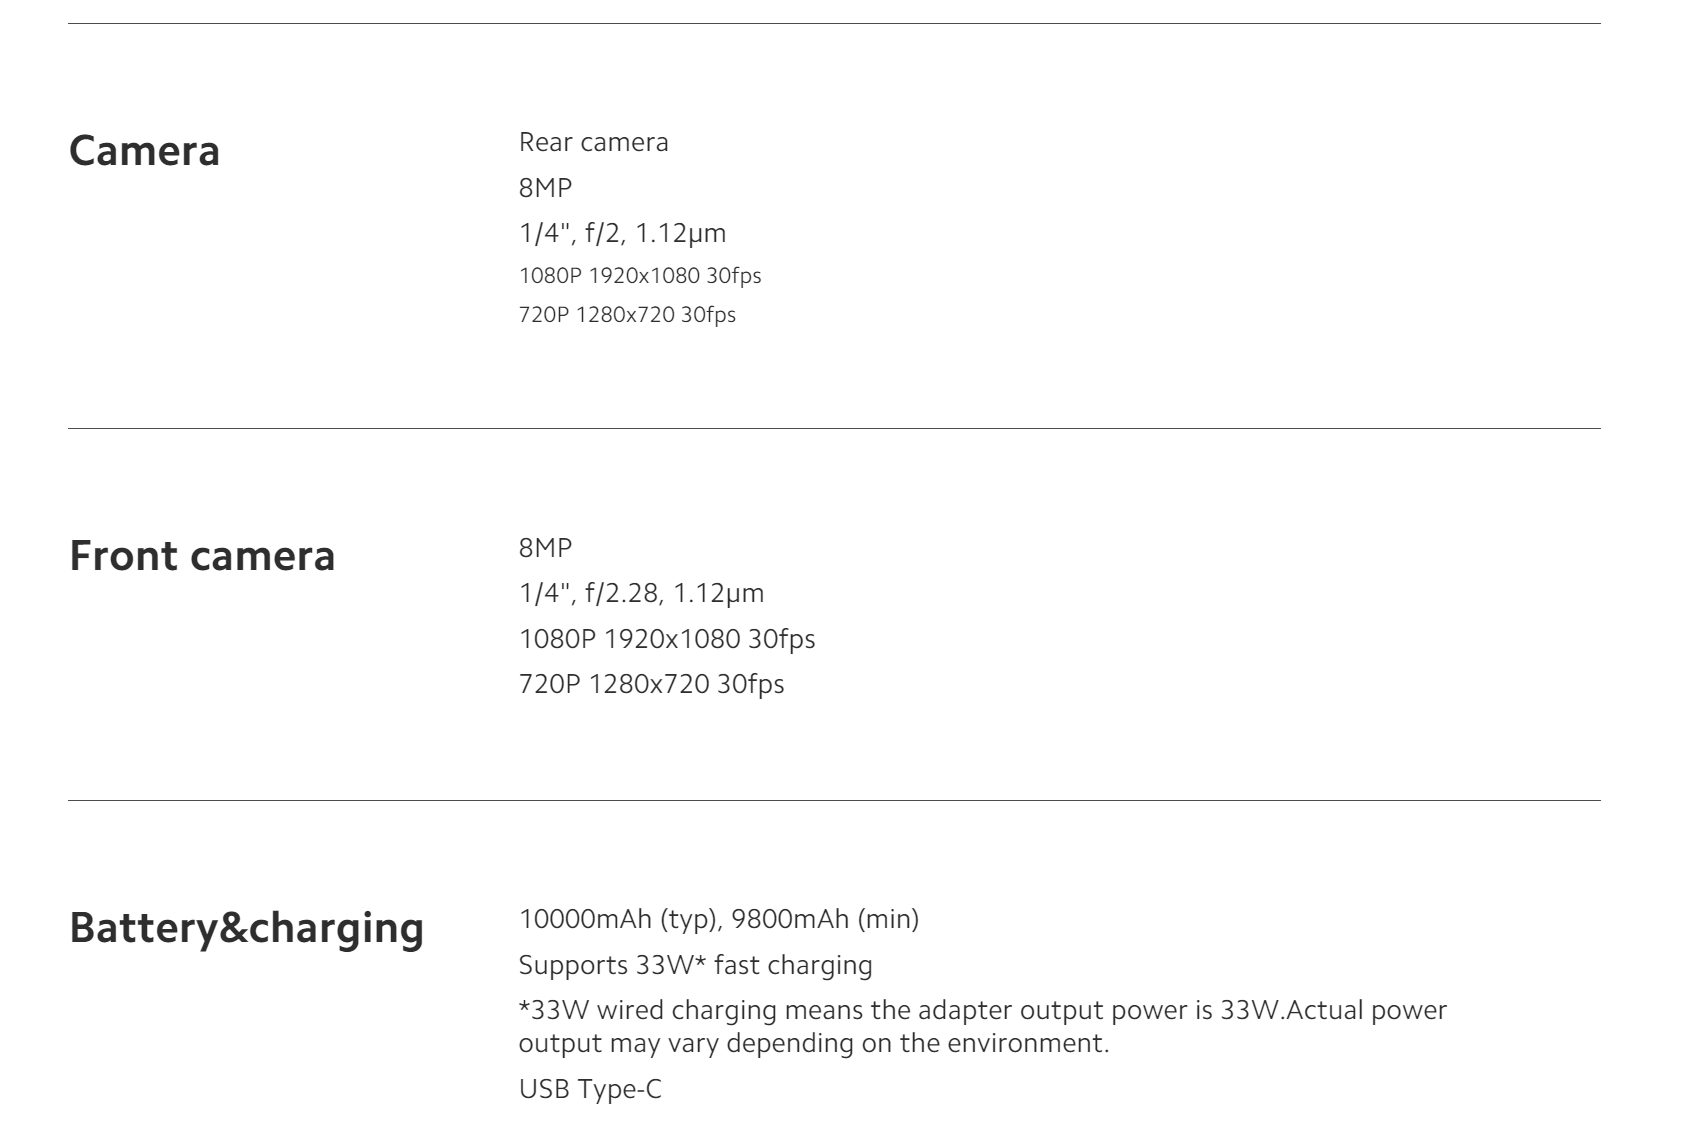Viewport: 1684px width, 1122px height.
Task: Click the 8MP value under Rear camera
Action: tap(545, 188)
